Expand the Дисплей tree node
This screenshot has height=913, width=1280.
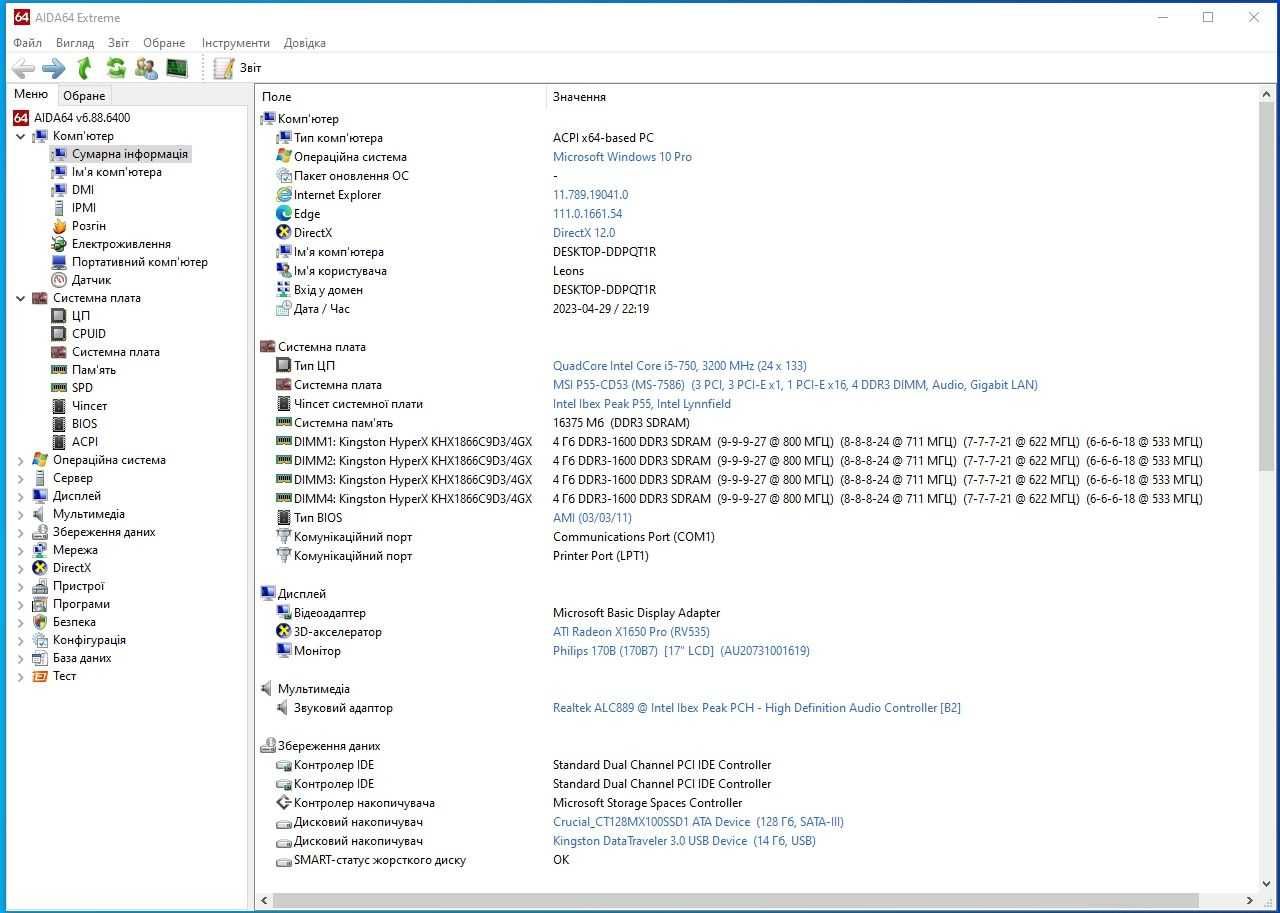21,496
